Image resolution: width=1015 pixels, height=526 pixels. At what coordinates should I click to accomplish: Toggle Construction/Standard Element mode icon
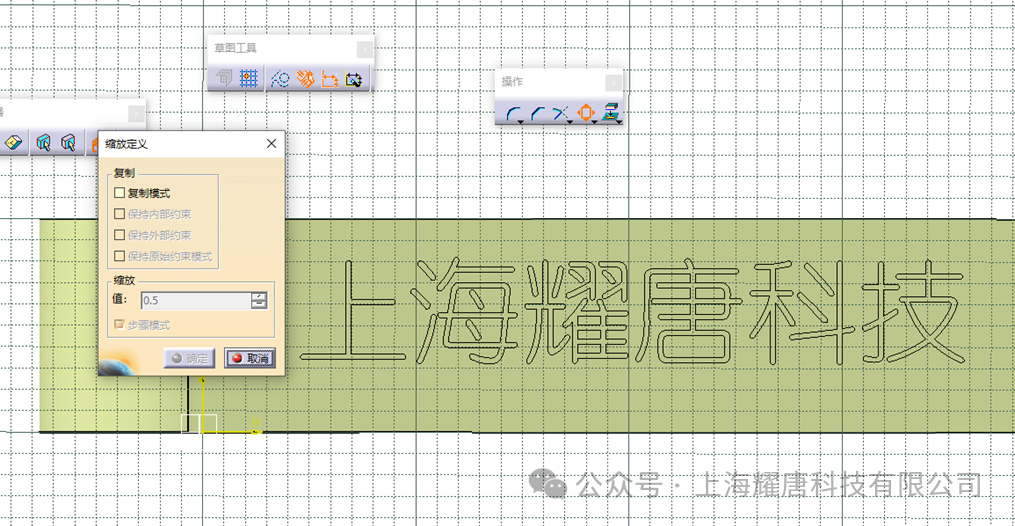(x=280, y=78)
